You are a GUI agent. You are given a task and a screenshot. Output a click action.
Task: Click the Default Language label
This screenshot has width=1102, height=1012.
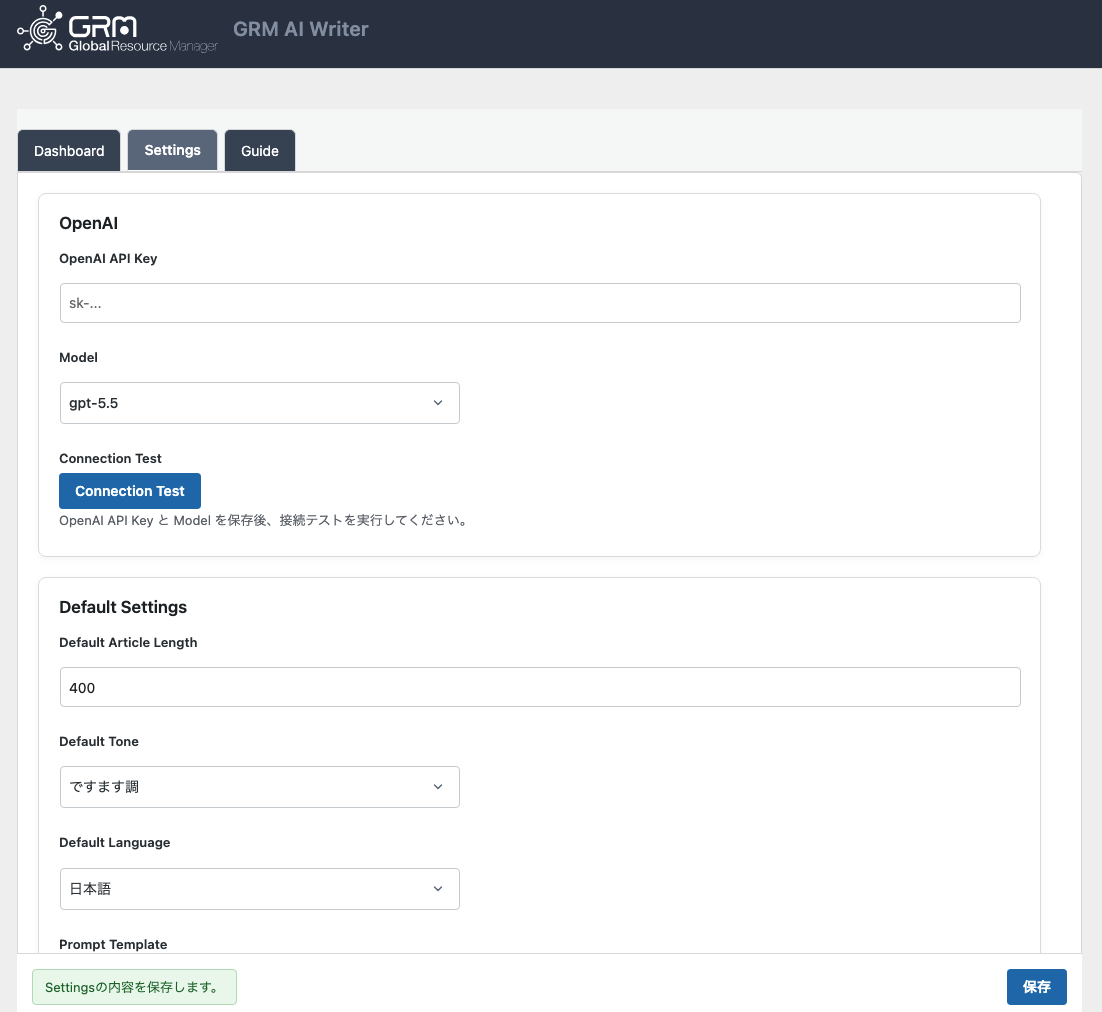click(x=115, y=843)
